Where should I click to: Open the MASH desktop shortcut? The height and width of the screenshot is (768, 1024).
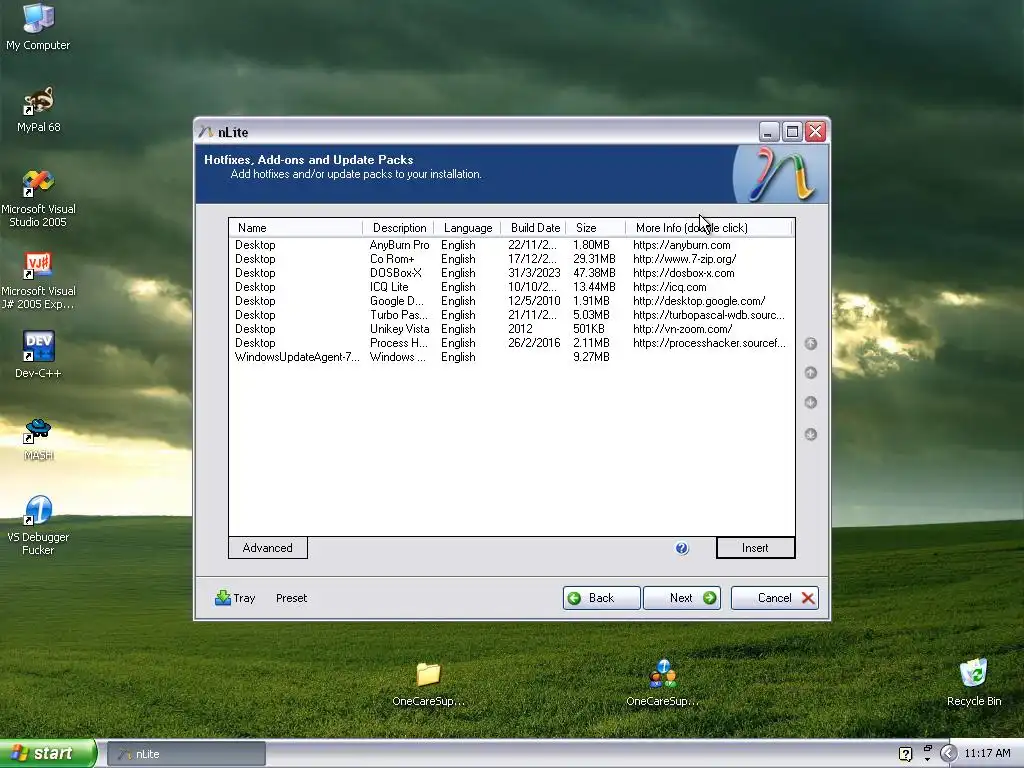click(38, 439)
